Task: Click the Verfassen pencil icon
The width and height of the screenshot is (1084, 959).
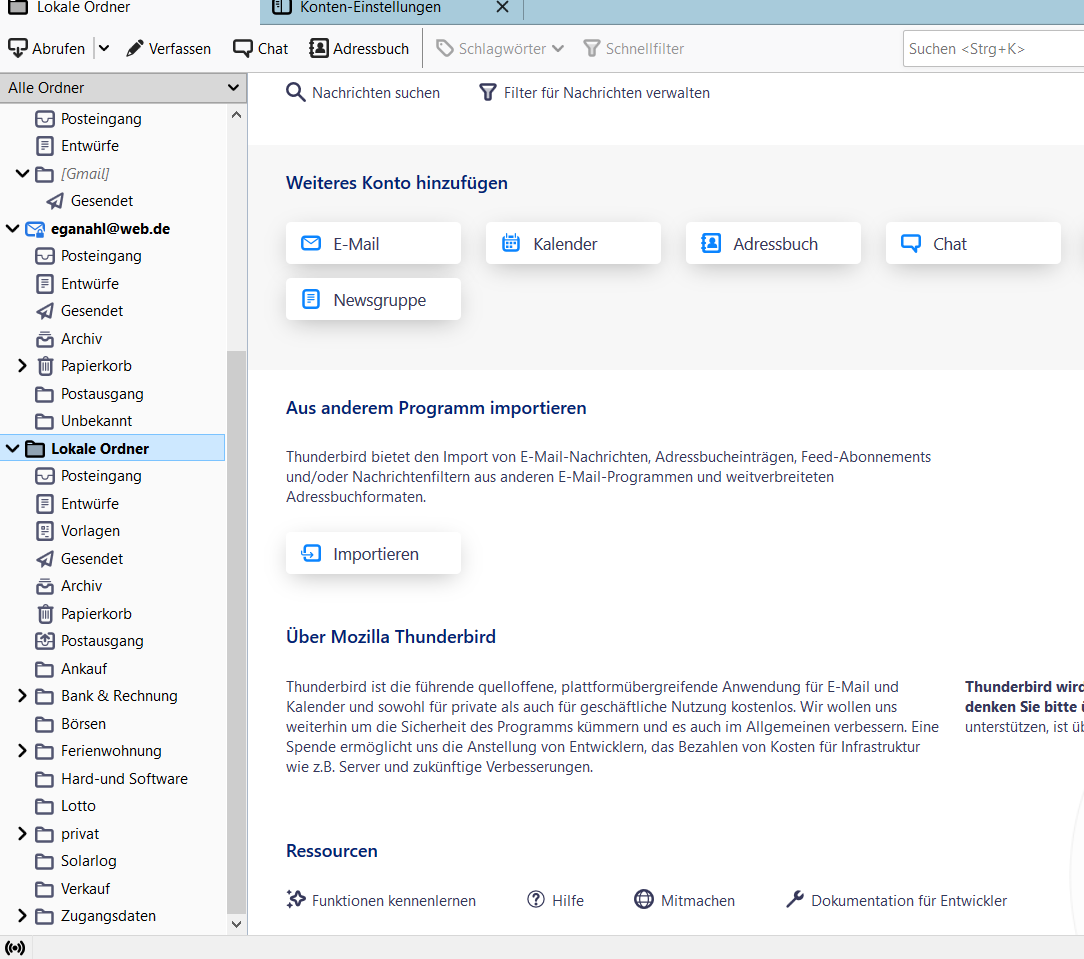Action: click(x=135, y=48)
